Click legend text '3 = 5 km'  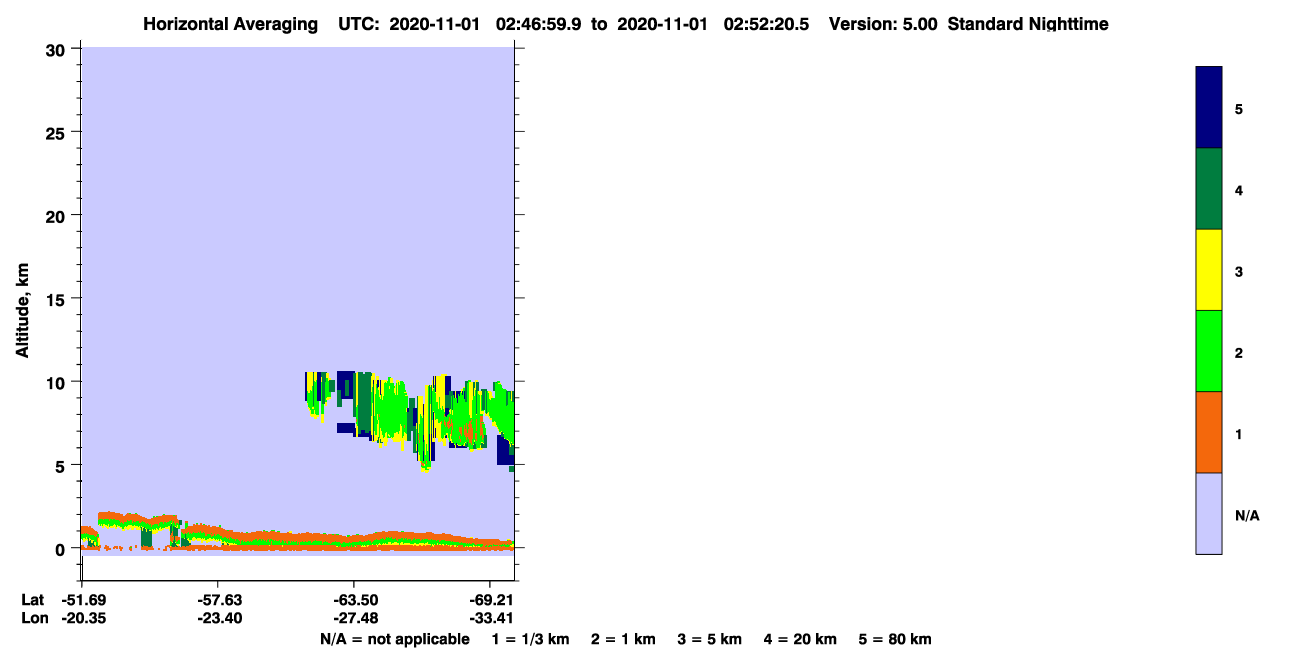coord(710,639)
